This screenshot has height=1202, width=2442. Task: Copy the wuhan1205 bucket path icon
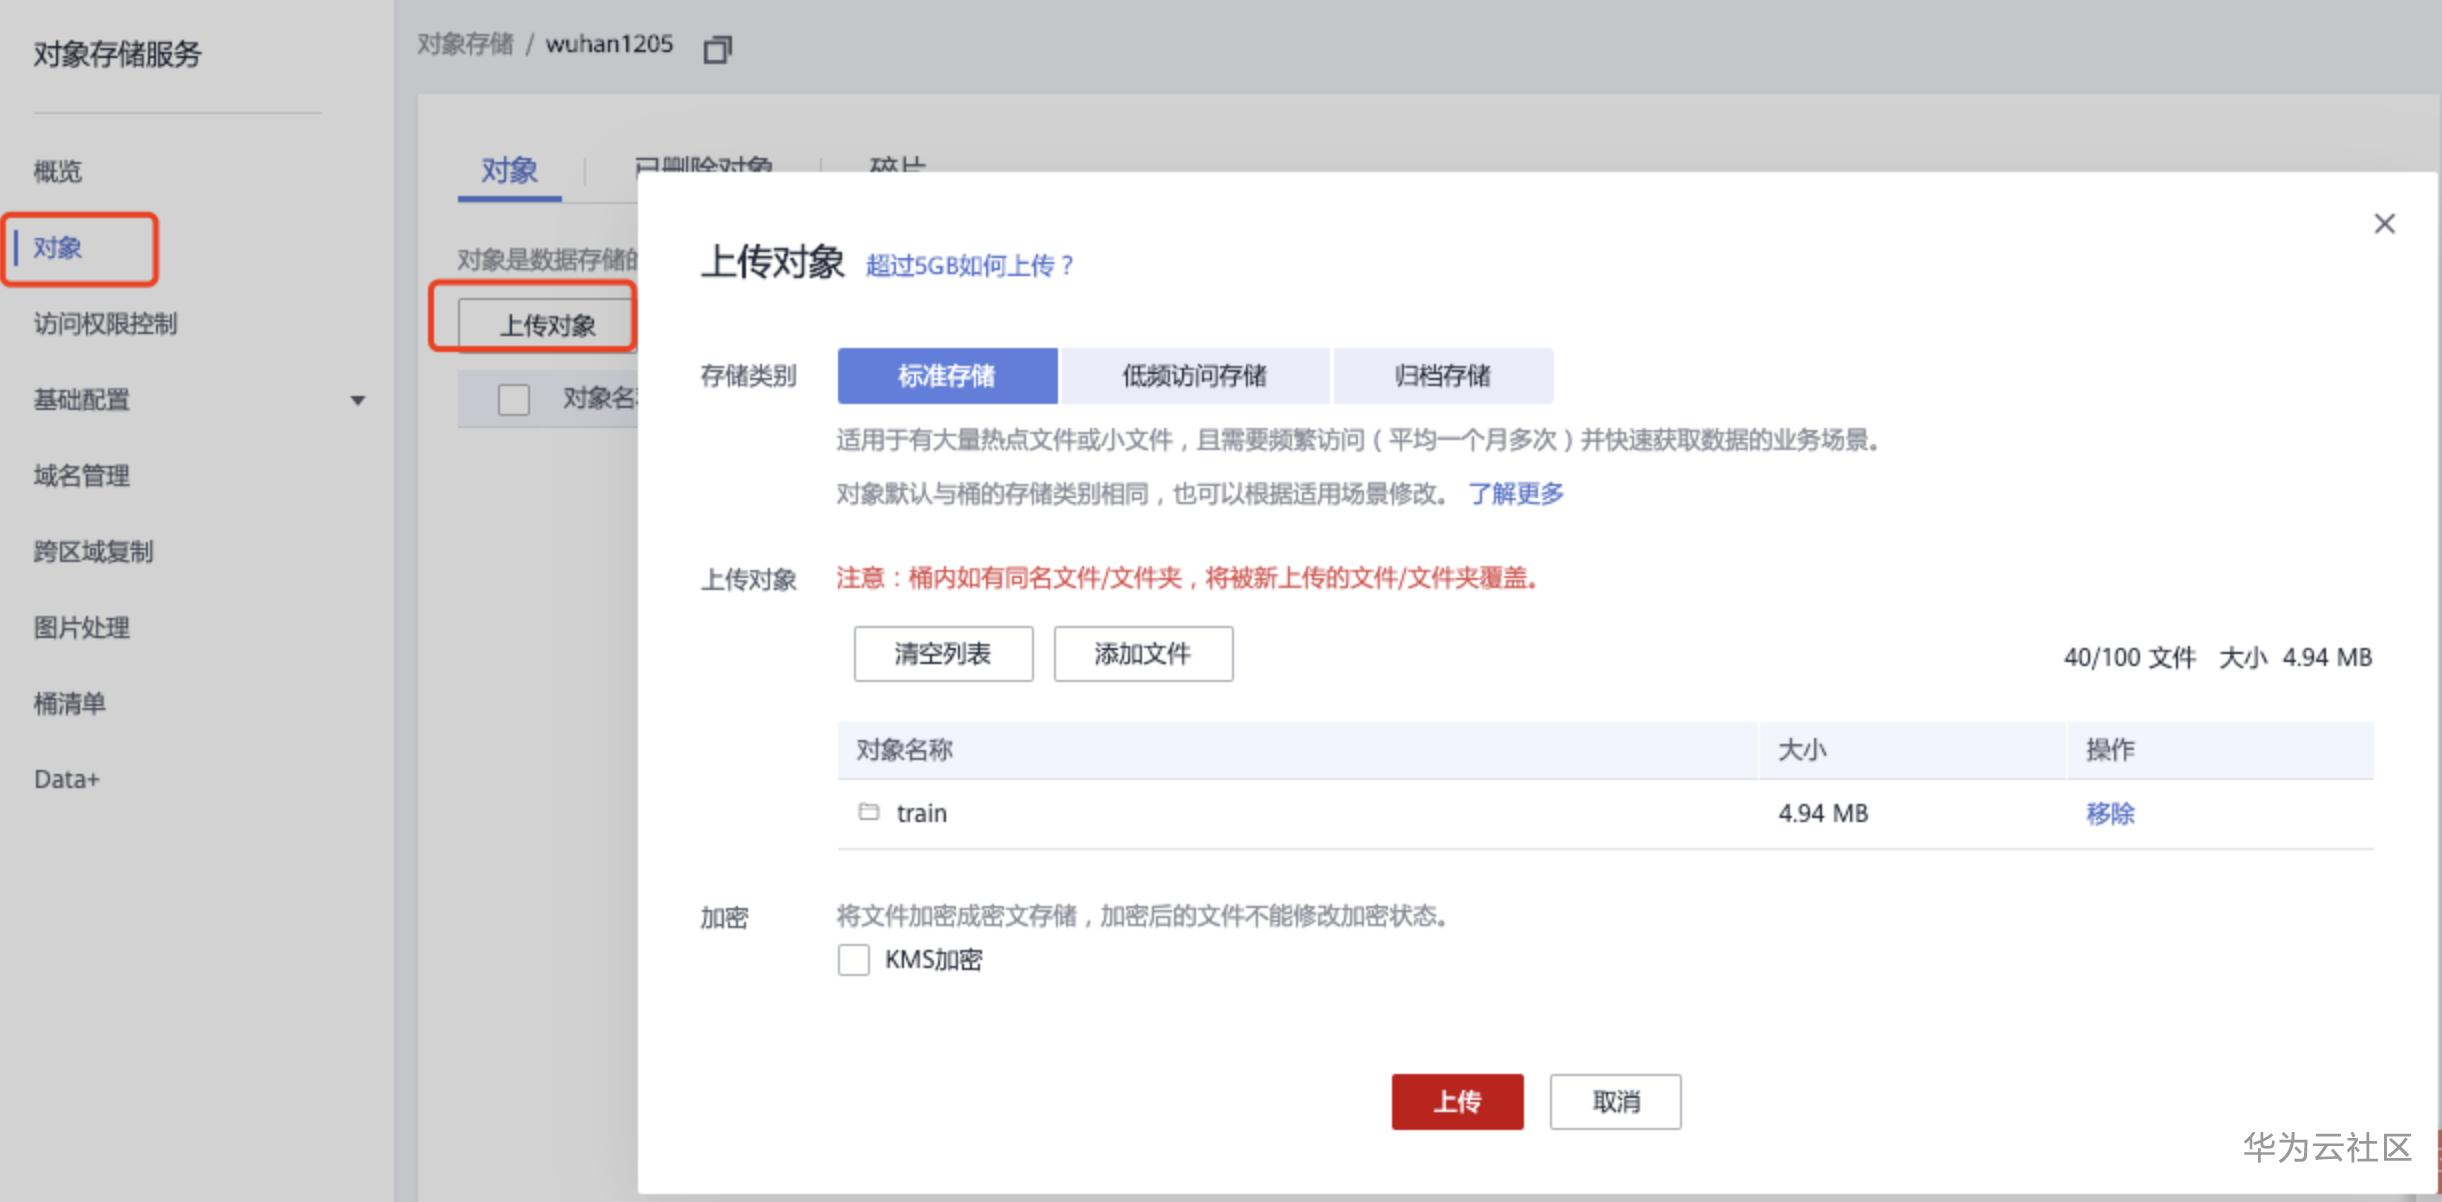click(x=718, y=48)
